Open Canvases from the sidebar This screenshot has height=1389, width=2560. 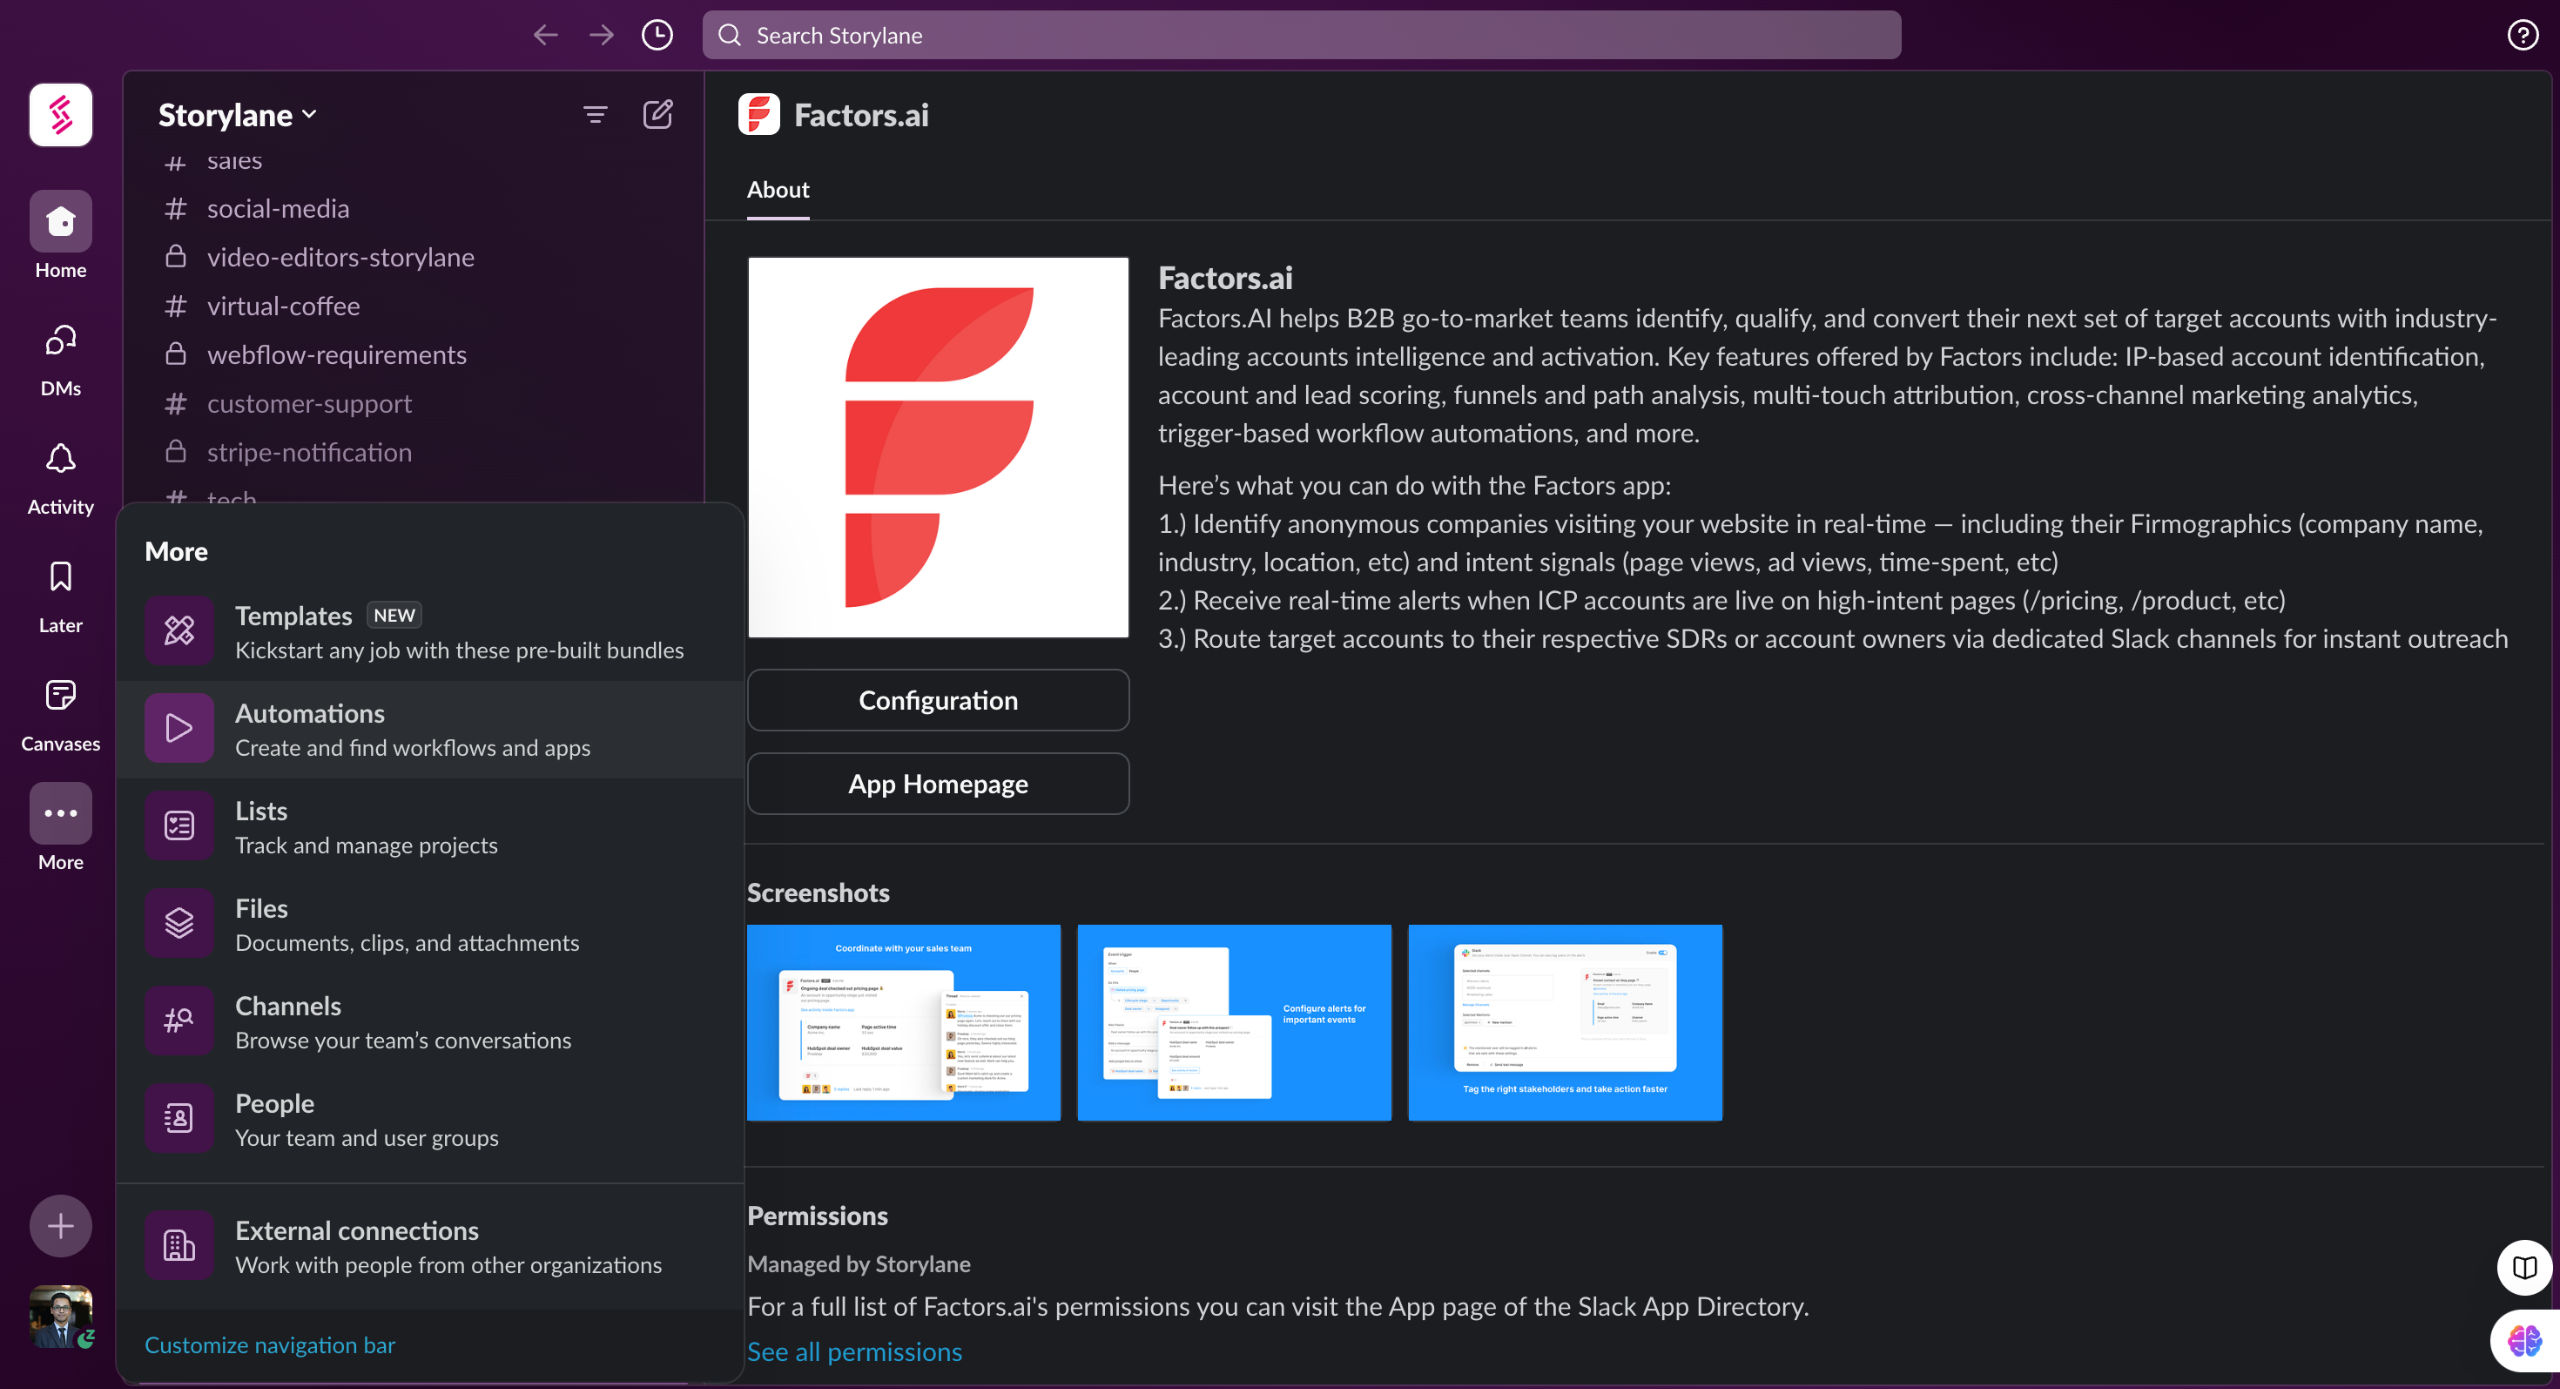60,714
